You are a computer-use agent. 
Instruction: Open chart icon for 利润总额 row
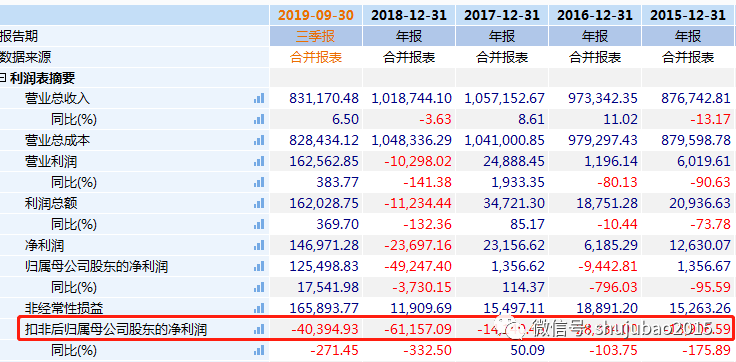(x=259, y=203)
